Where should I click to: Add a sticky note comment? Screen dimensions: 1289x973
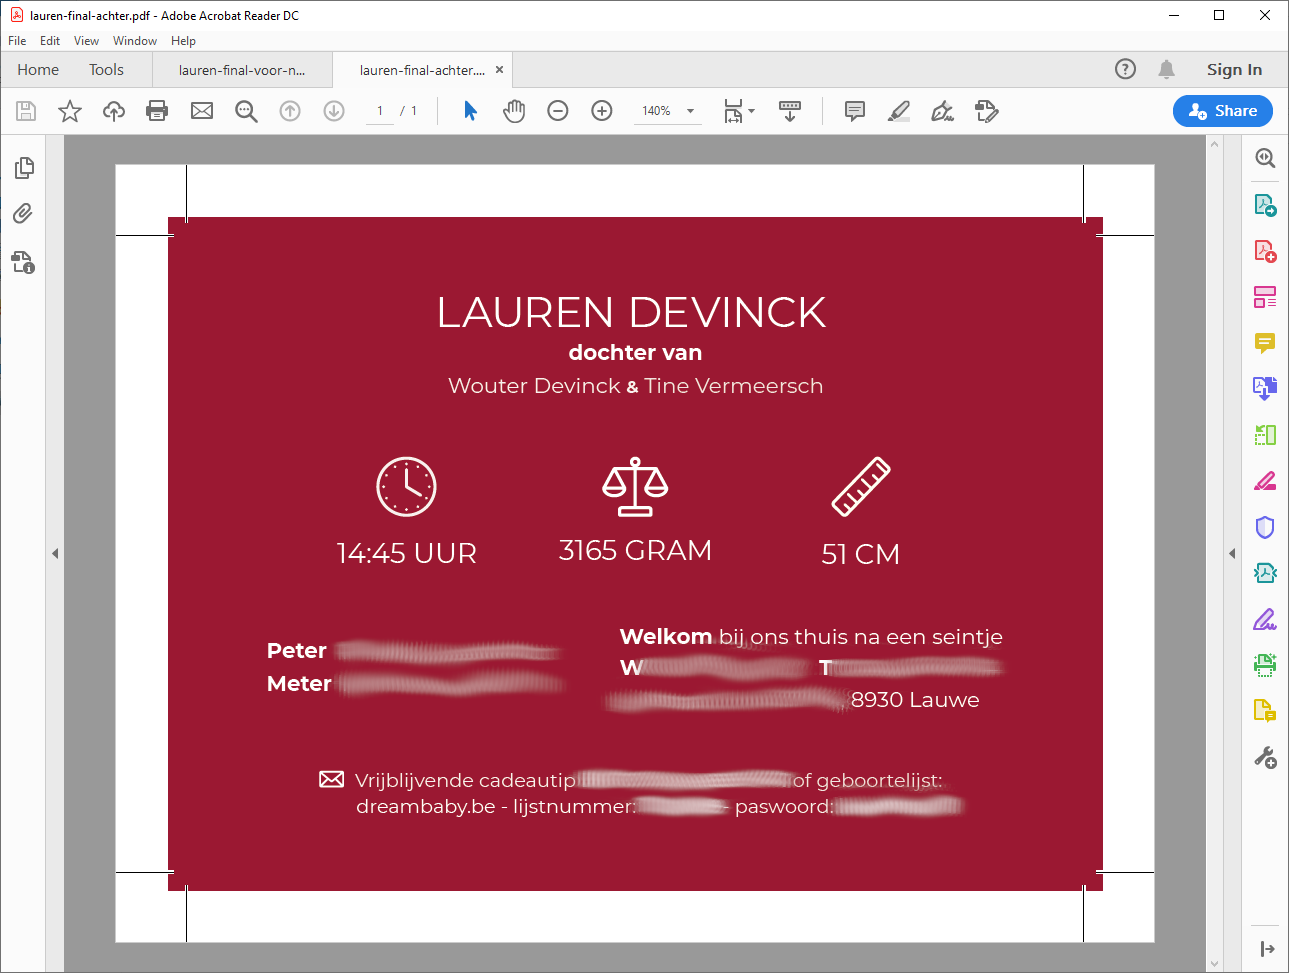pos(855,111)
